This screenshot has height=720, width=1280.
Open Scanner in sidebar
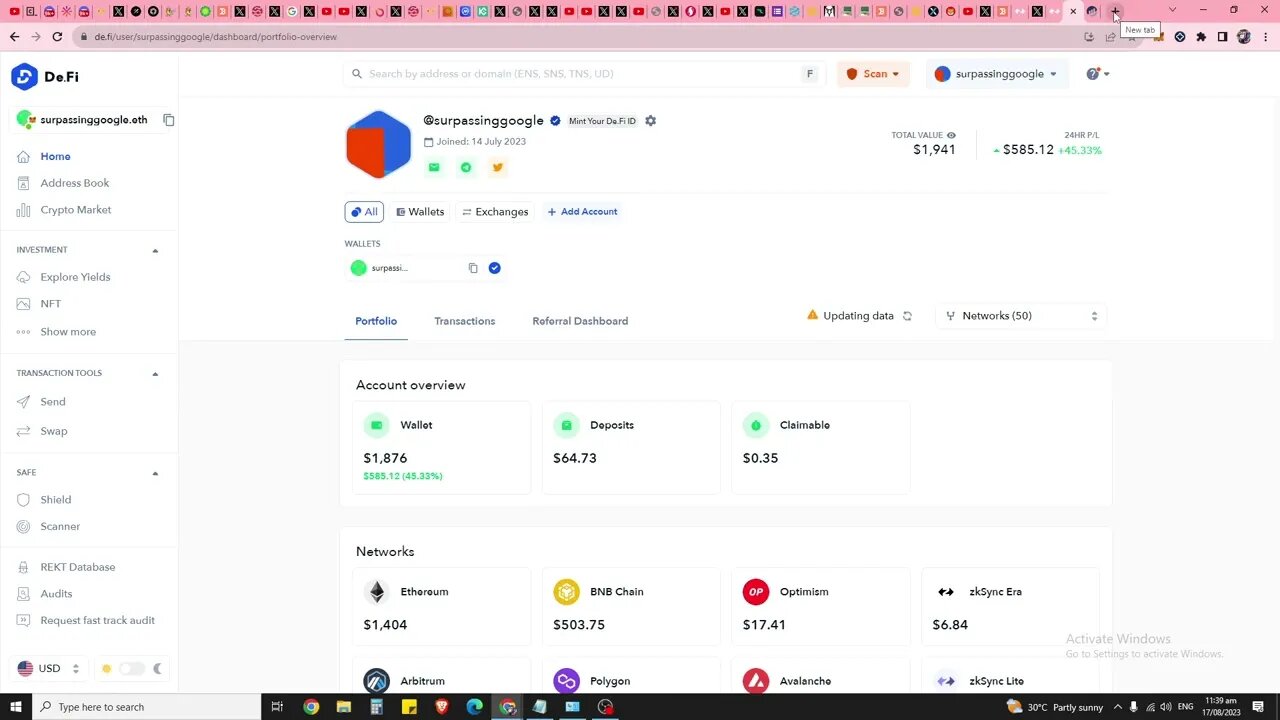60,526
